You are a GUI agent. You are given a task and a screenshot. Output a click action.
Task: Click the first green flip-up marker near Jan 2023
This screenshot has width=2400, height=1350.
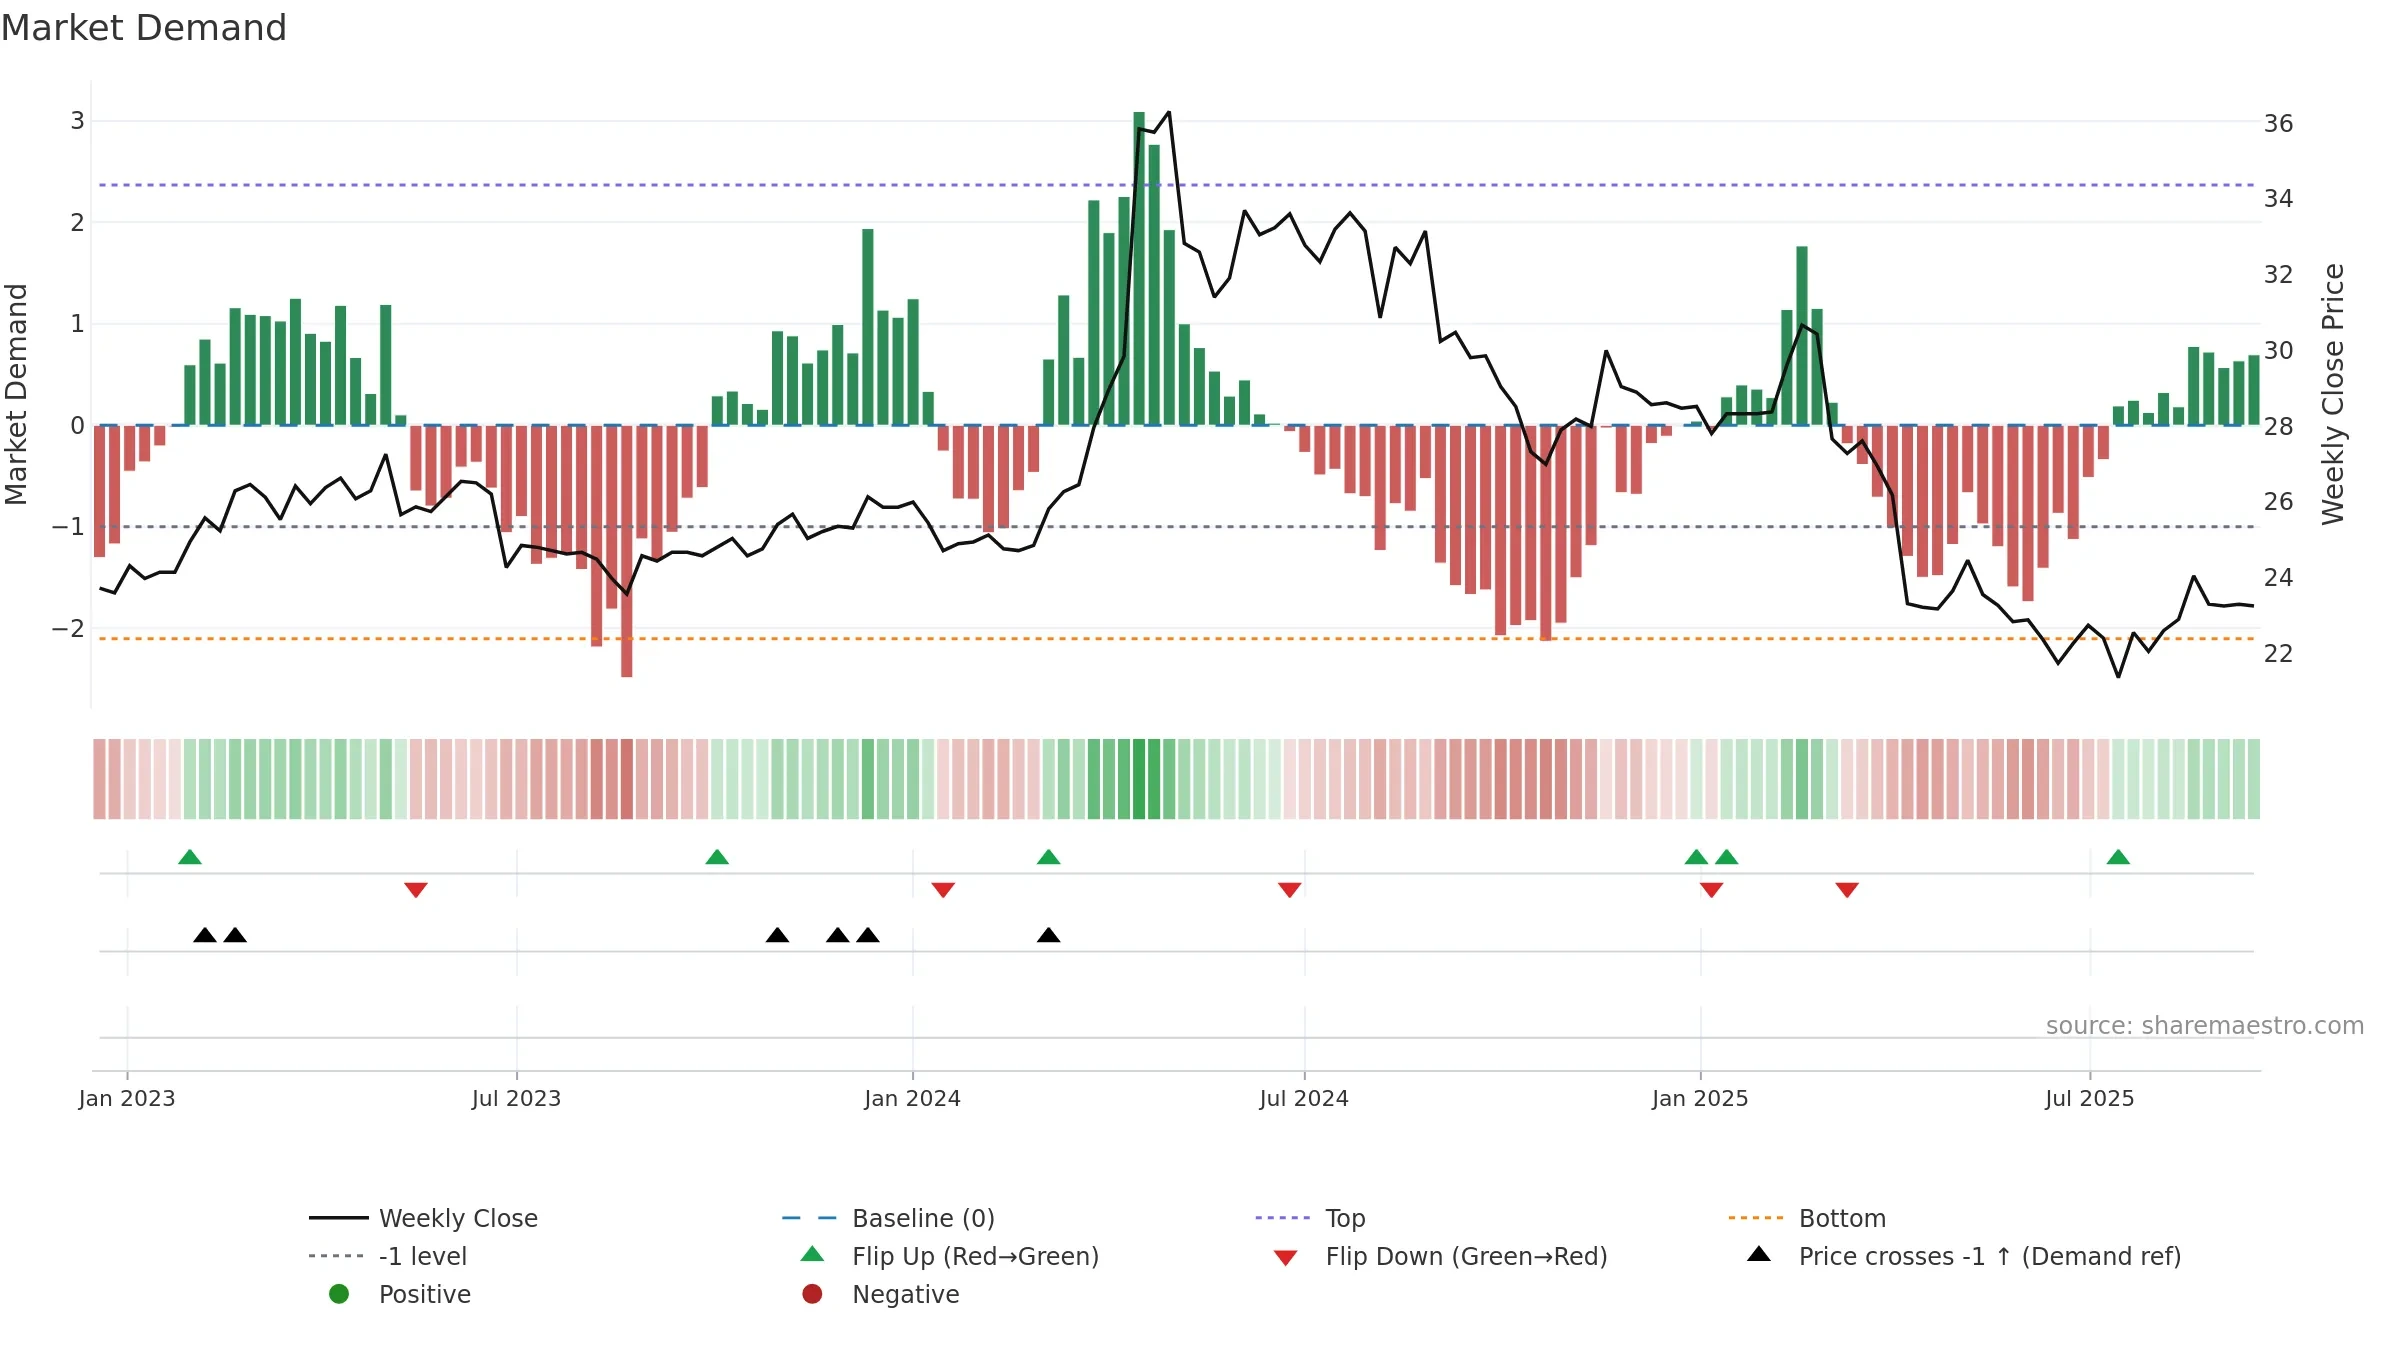click(x=190, y=857)
